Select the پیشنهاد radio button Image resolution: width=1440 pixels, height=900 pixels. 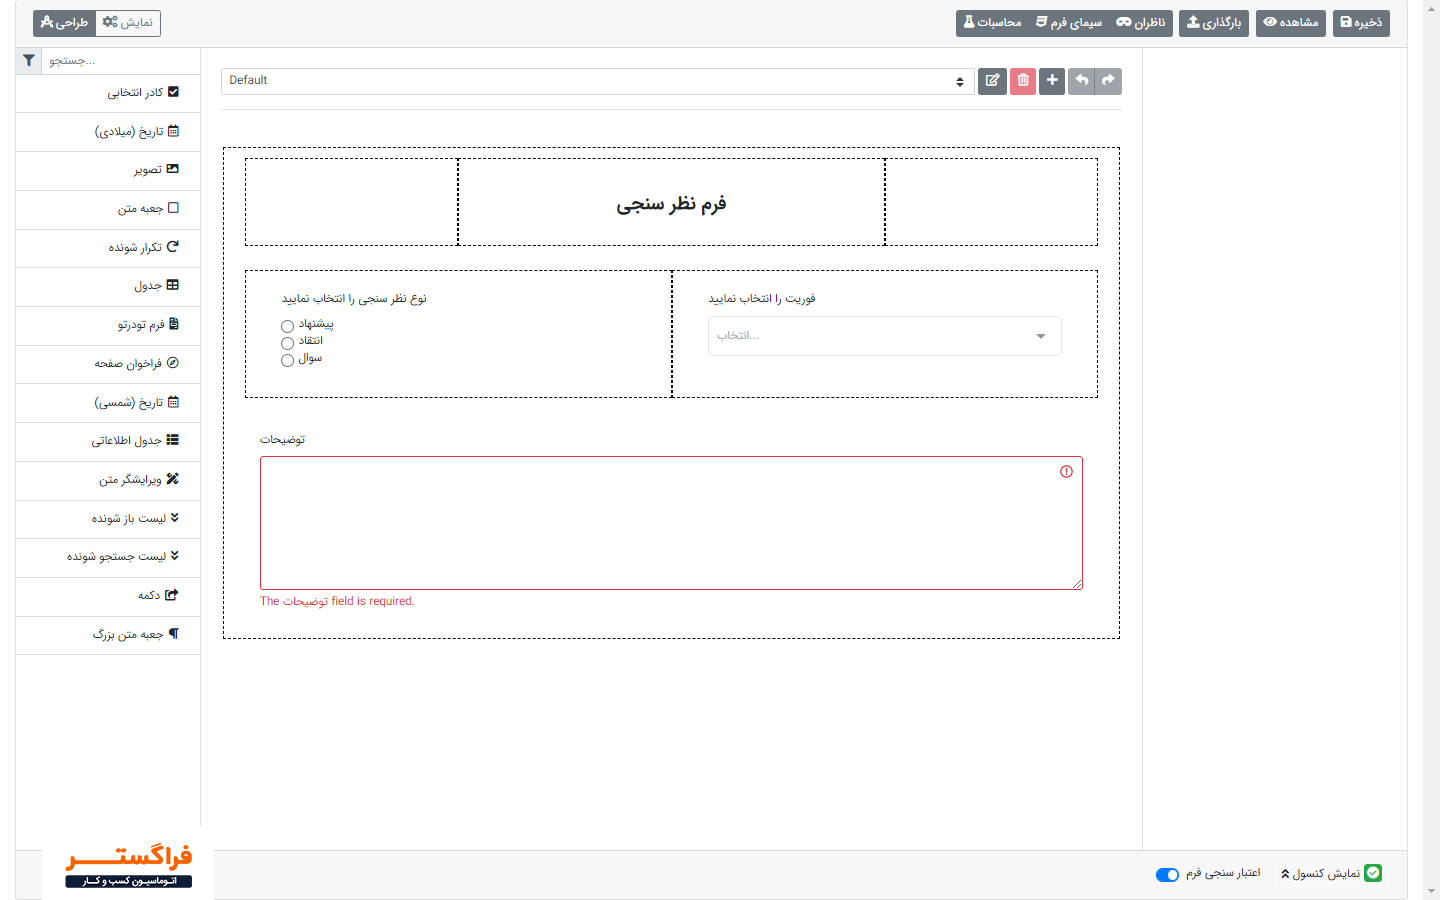(x=288, y=326)
